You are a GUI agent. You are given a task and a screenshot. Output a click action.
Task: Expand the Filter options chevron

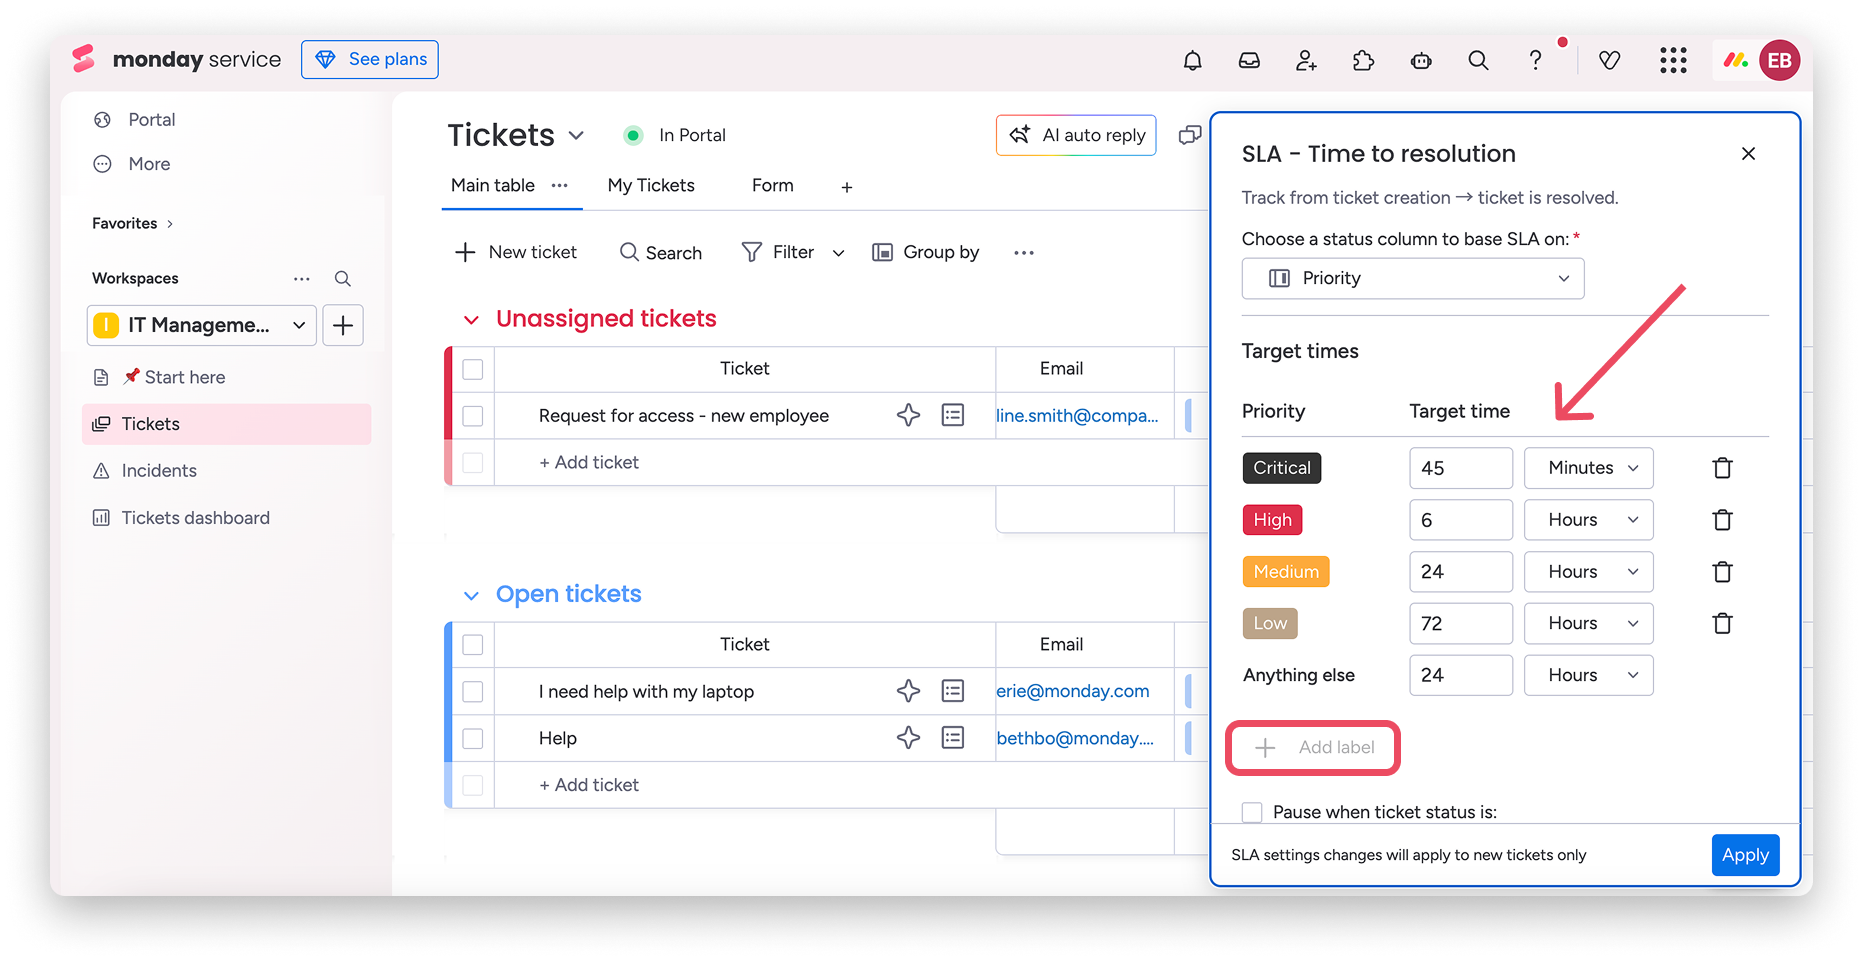(838, 253)
